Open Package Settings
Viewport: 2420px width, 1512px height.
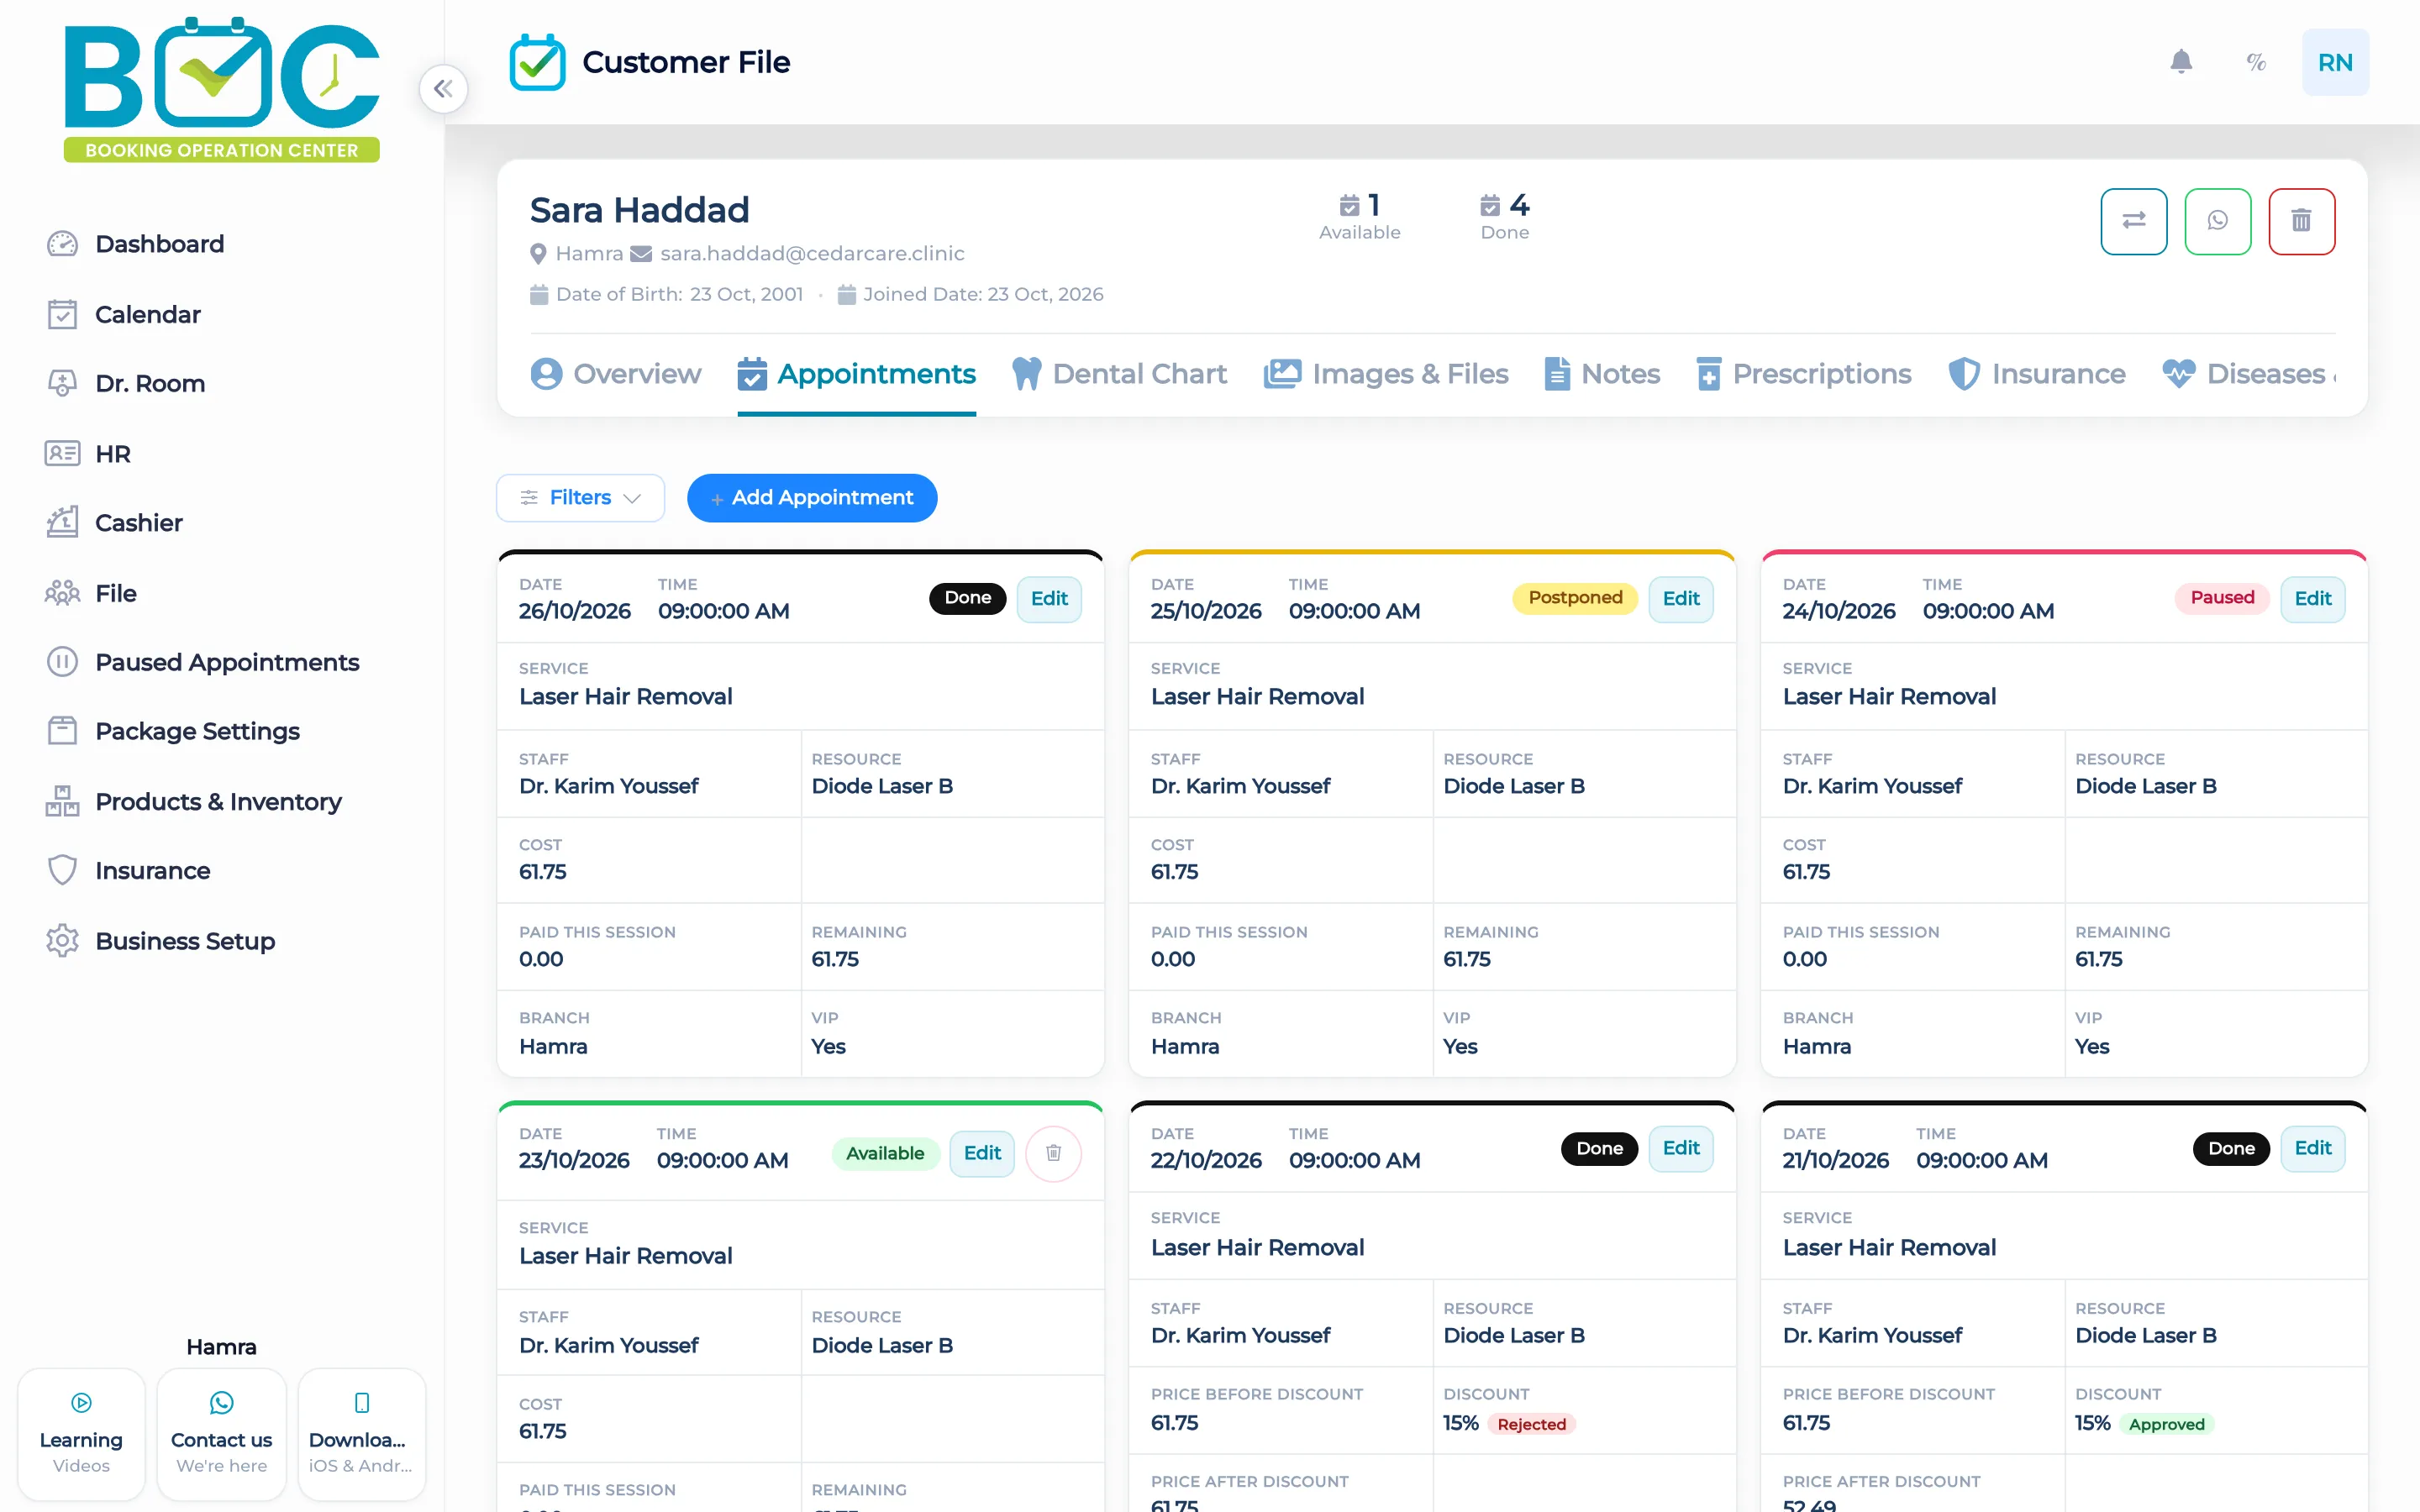(x=172, y=731)
